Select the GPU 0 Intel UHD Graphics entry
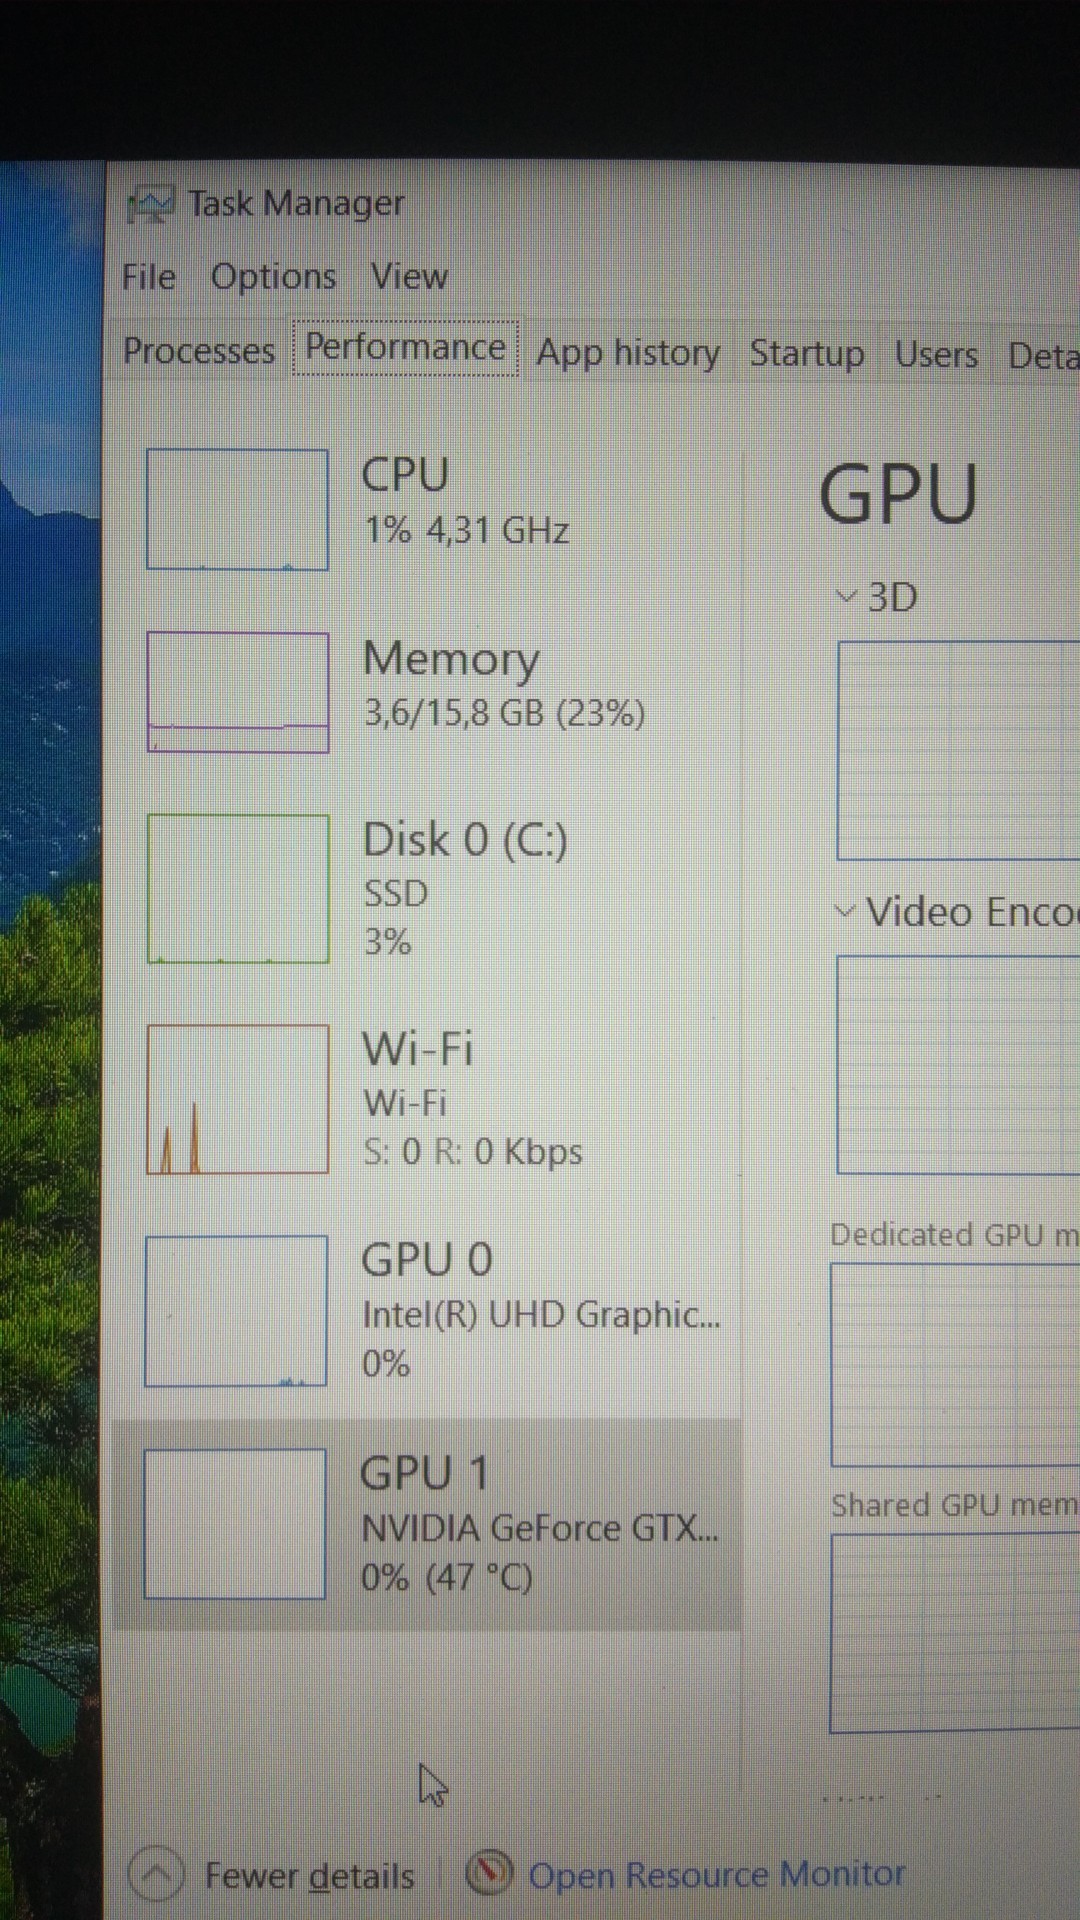This screenshot has height=1920, width=1080. click(x=427, y=1311)
